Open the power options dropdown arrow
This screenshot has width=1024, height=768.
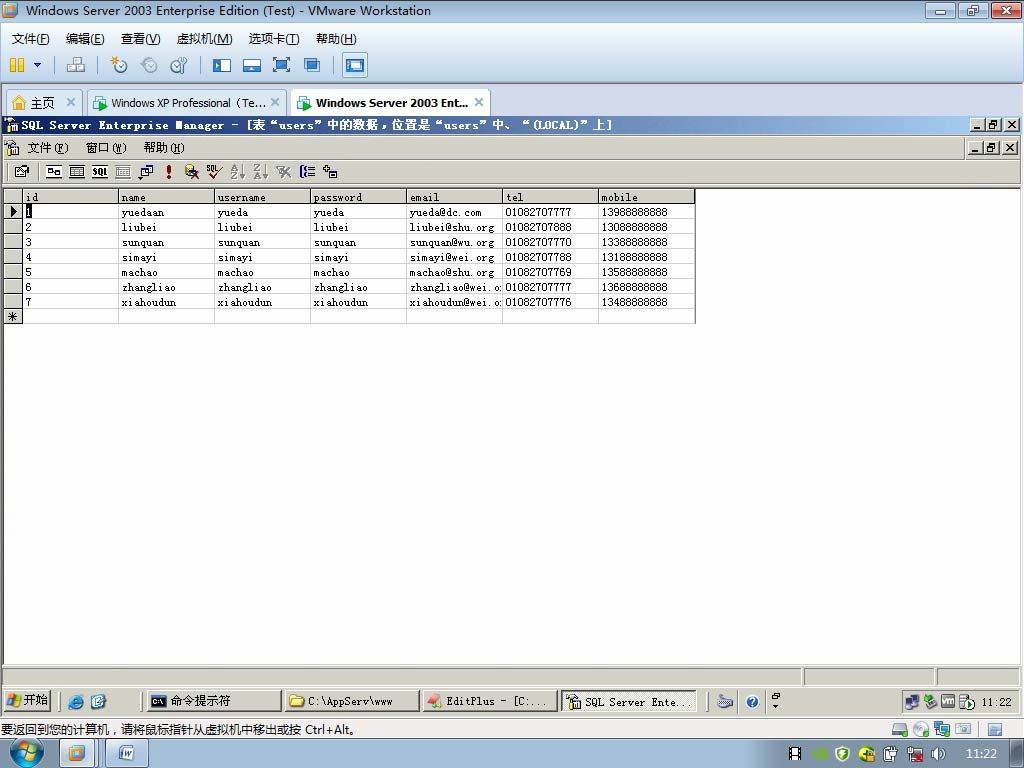[37, 65]
